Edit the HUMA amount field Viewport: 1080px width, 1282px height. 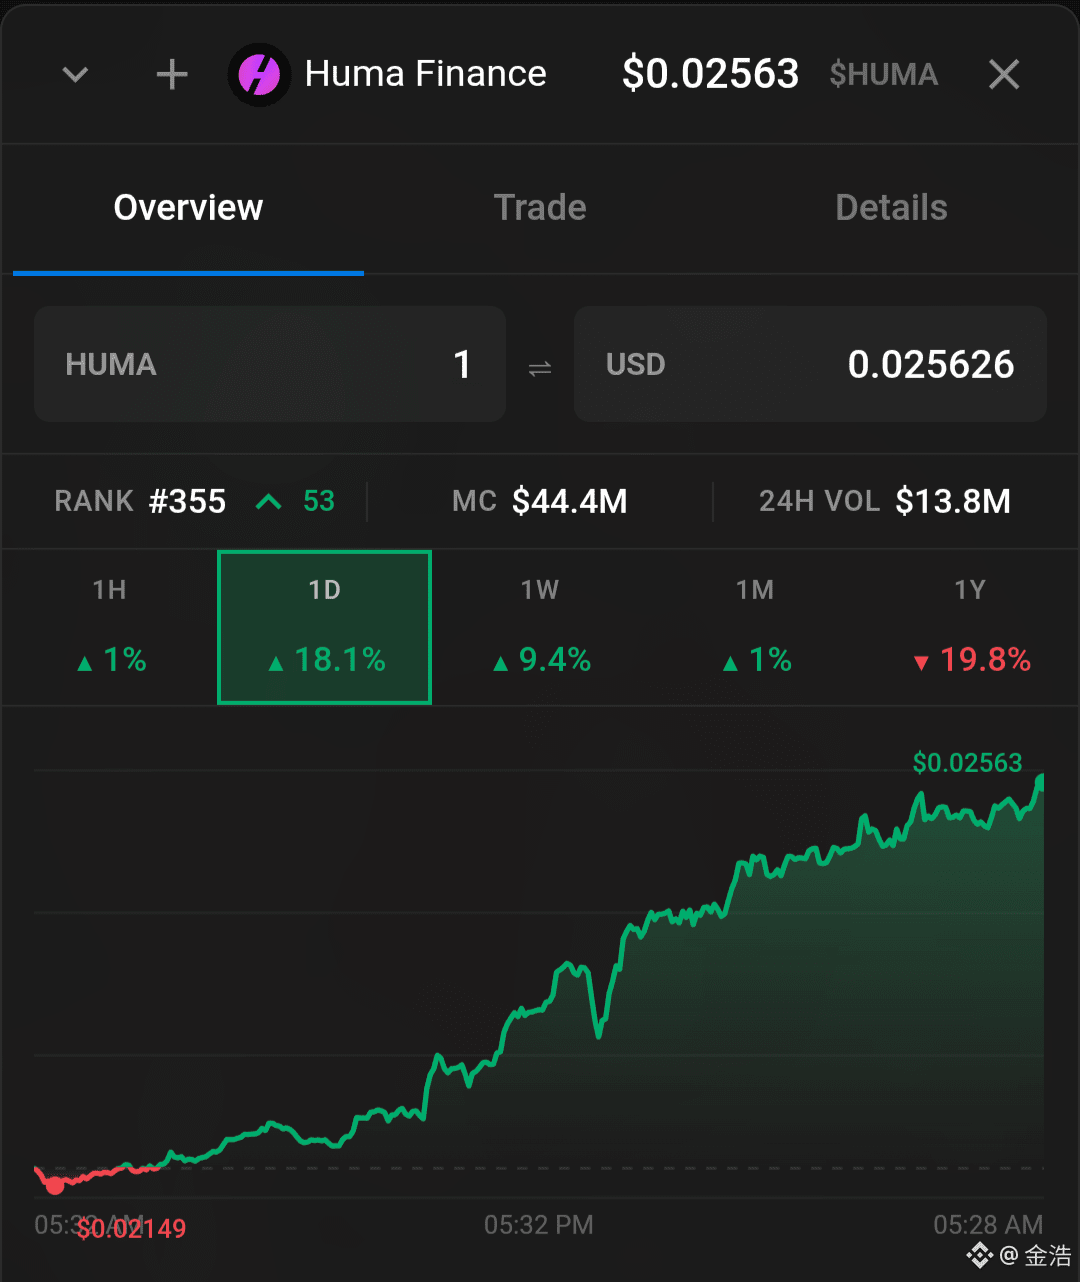270,364
